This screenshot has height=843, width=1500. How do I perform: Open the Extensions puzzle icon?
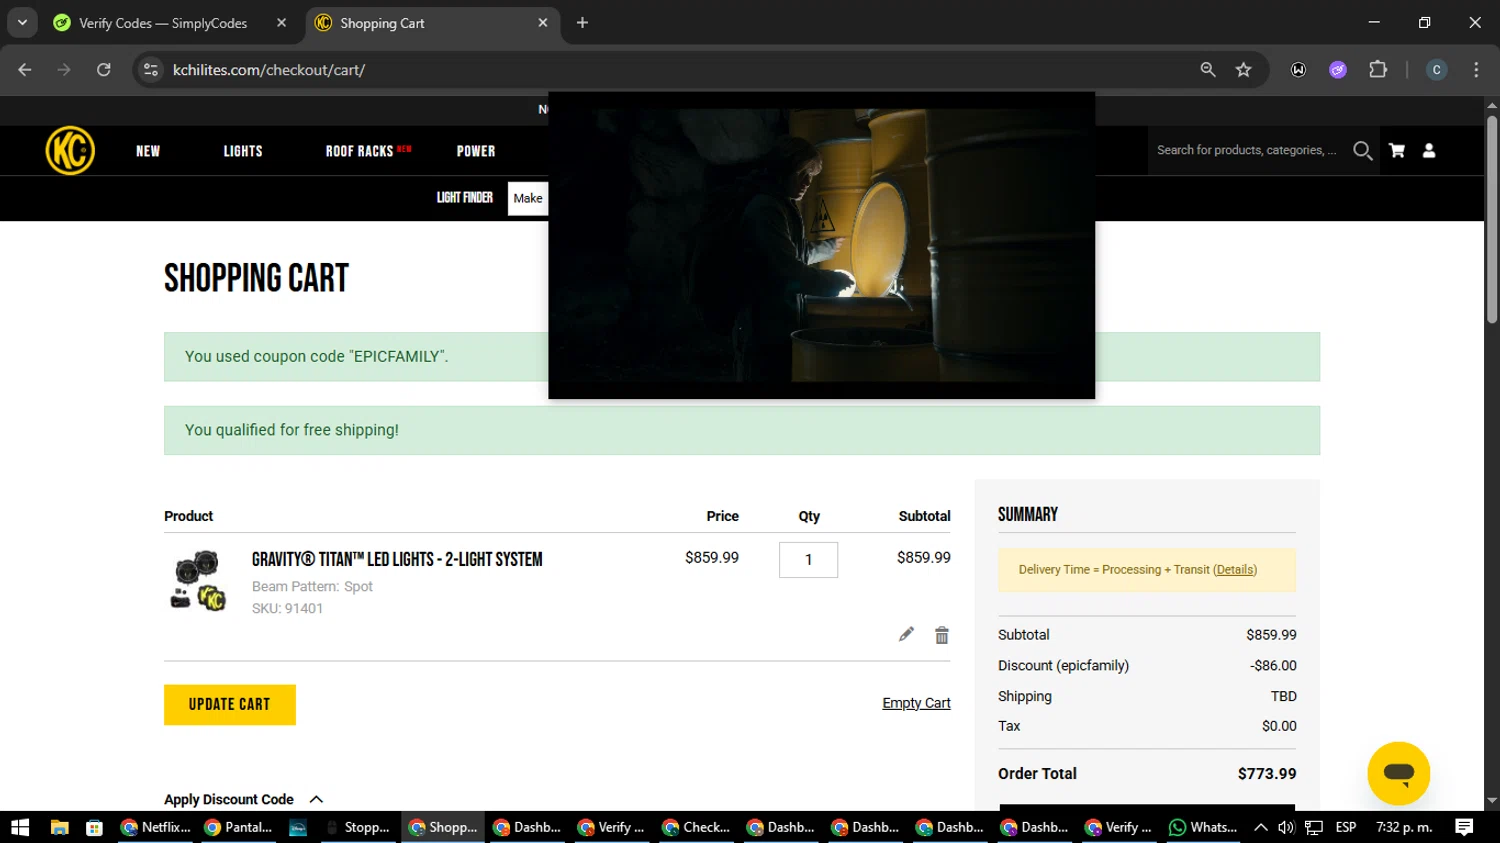pyautogui.click(x=1378, y=70)
